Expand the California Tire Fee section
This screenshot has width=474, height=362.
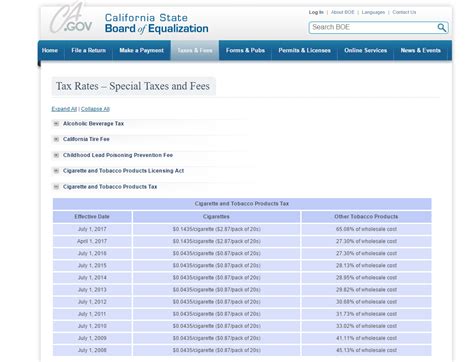56,139
